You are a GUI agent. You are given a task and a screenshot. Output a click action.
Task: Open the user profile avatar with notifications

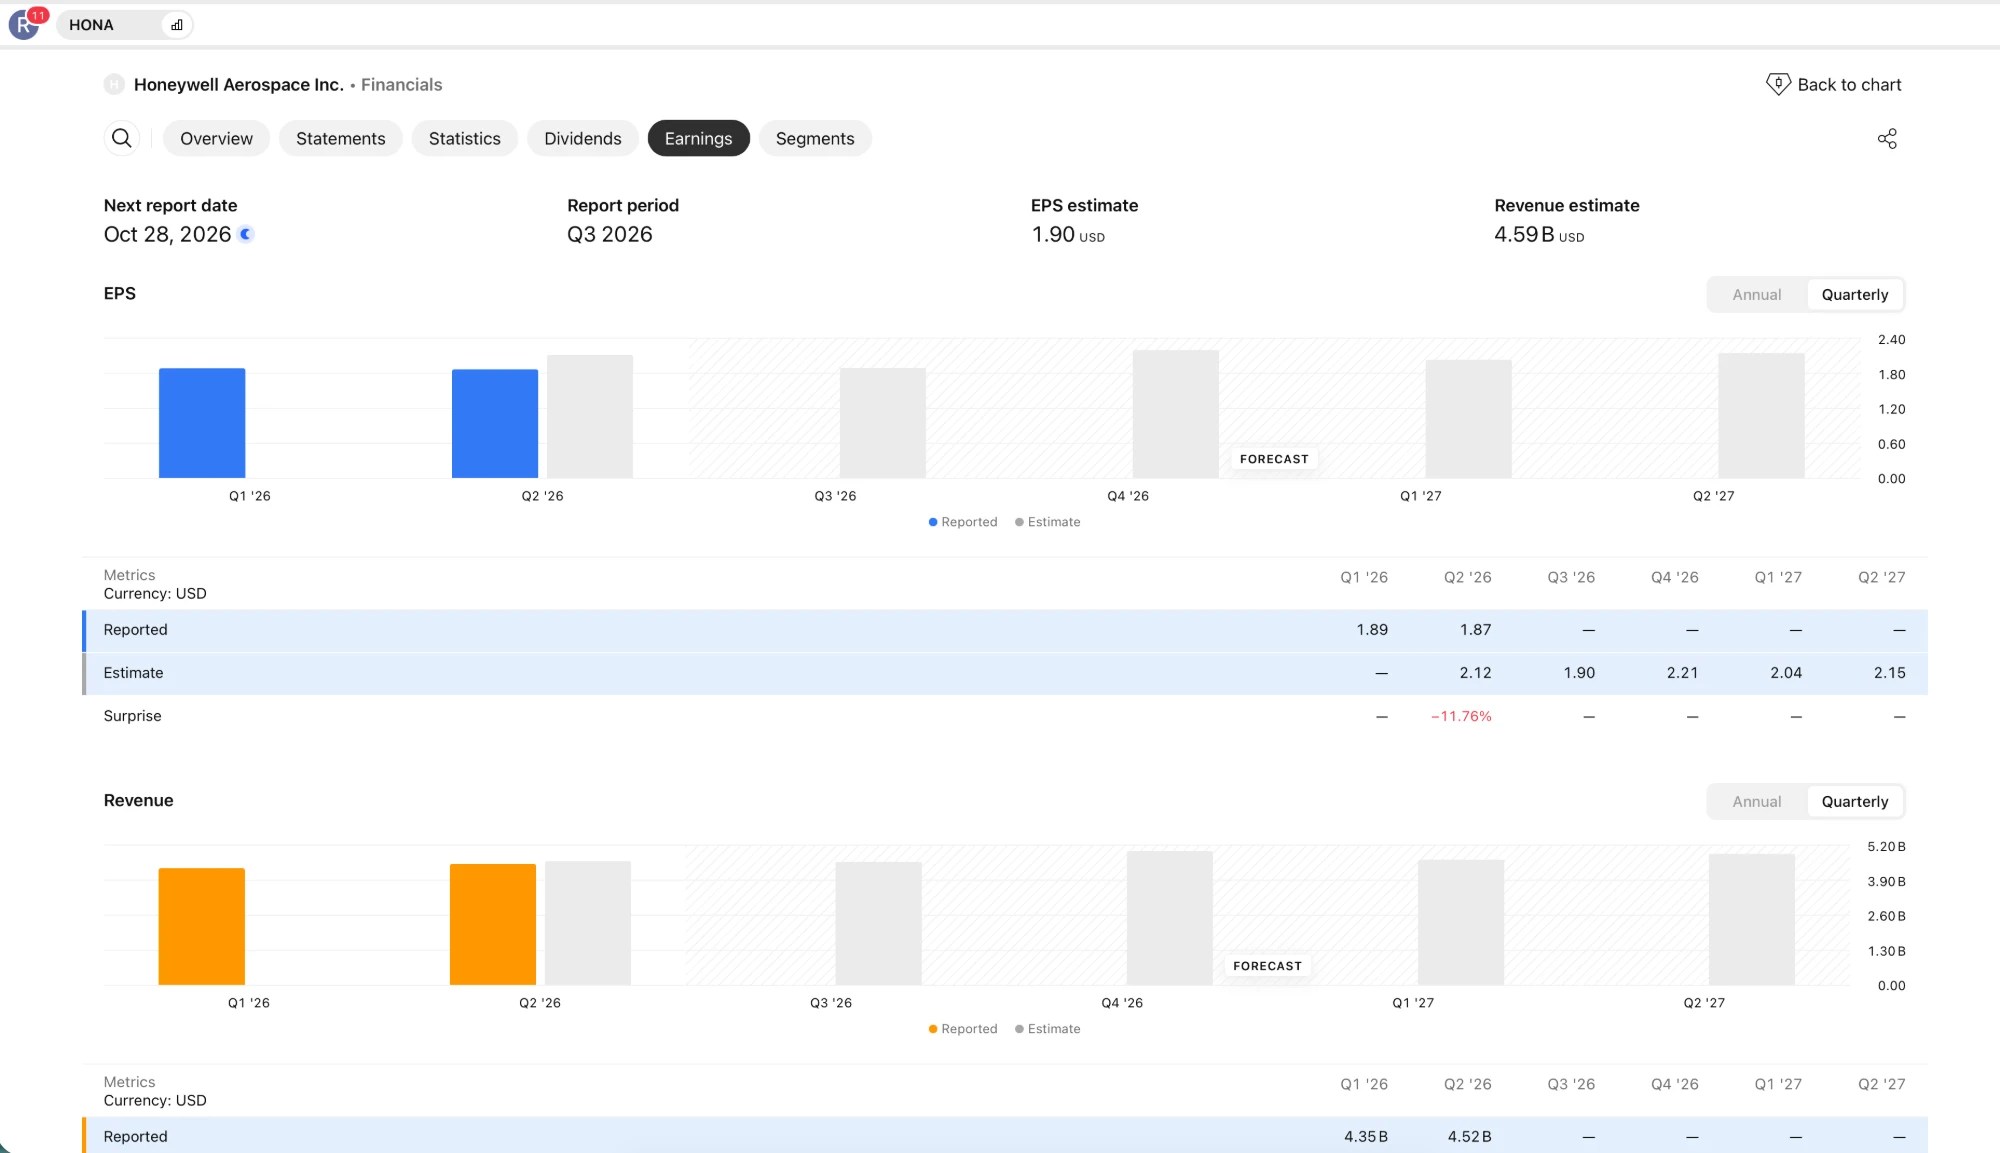point(24,24)
